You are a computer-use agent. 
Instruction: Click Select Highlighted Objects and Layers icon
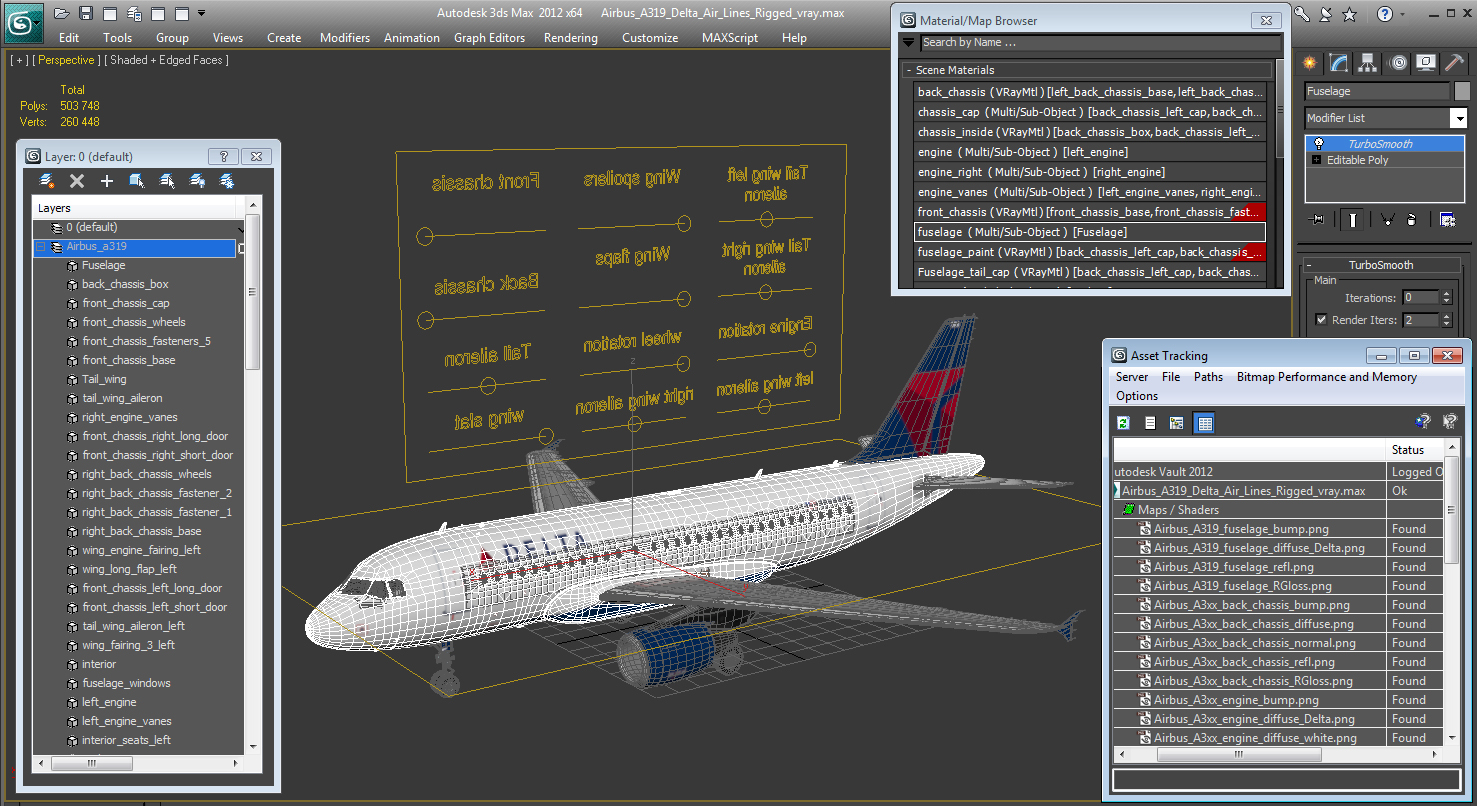137,181
